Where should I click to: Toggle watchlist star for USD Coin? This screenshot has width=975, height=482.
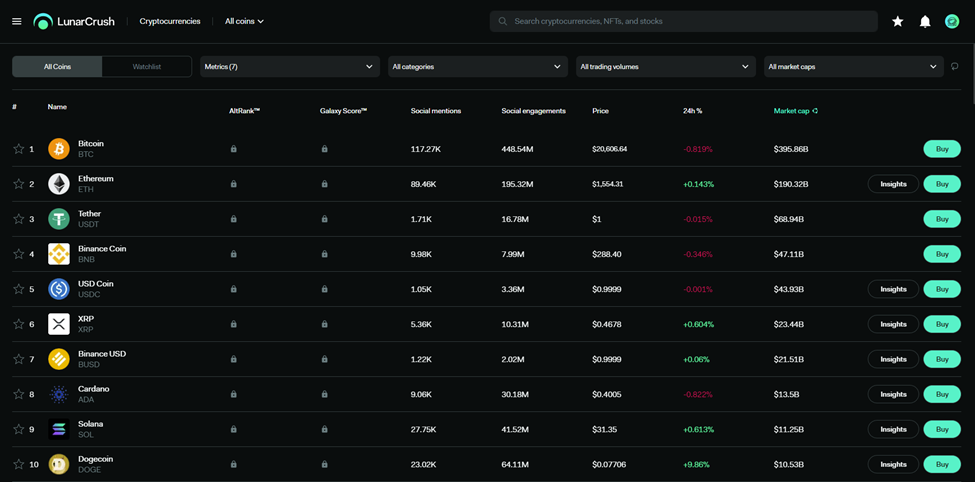point(19,289)
